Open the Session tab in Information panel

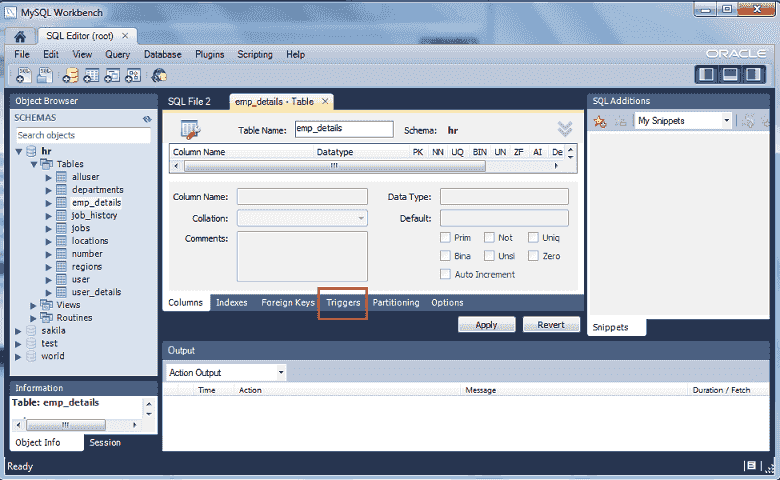click(x=105, y=442)
